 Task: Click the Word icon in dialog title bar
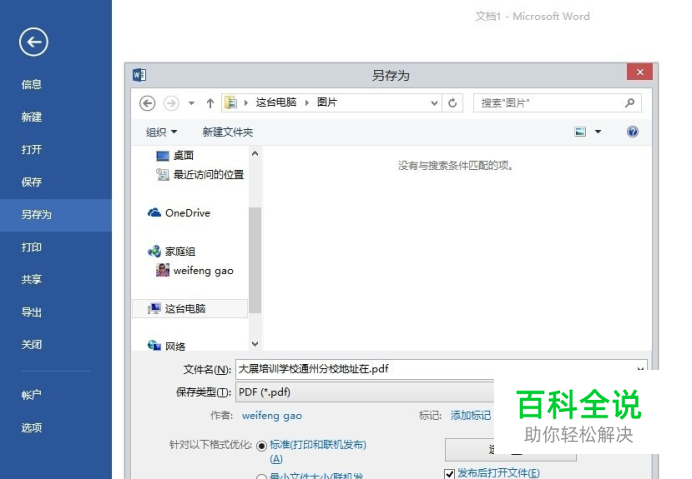pos(139,75)
